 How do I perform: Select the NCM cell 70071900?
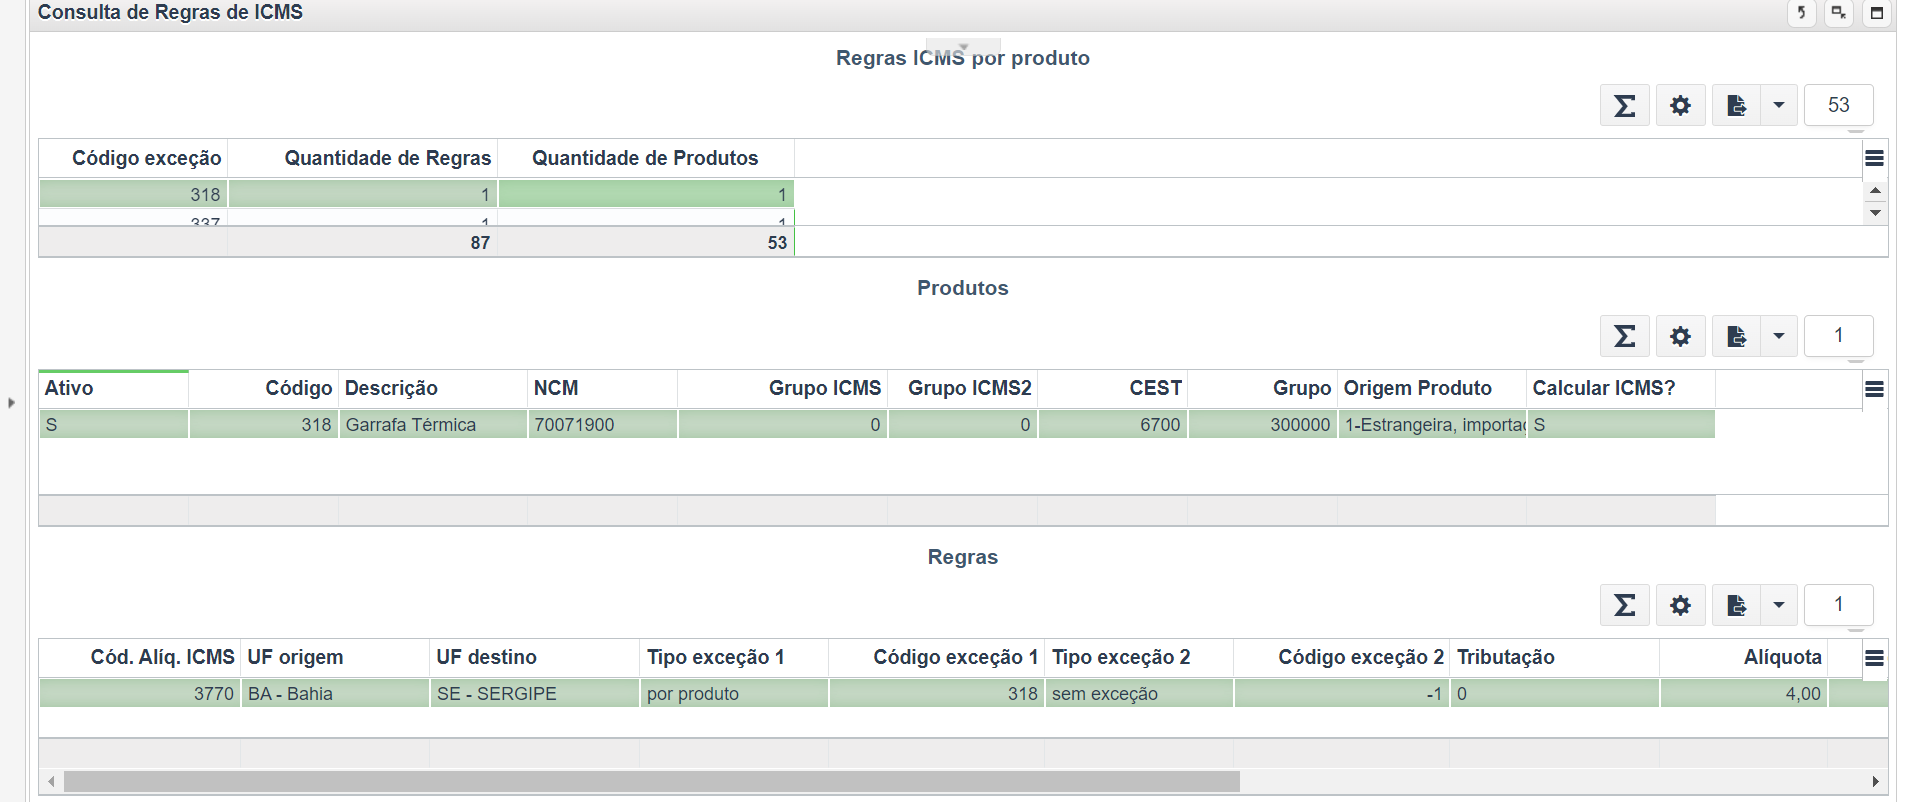click(x=603, y=425)
